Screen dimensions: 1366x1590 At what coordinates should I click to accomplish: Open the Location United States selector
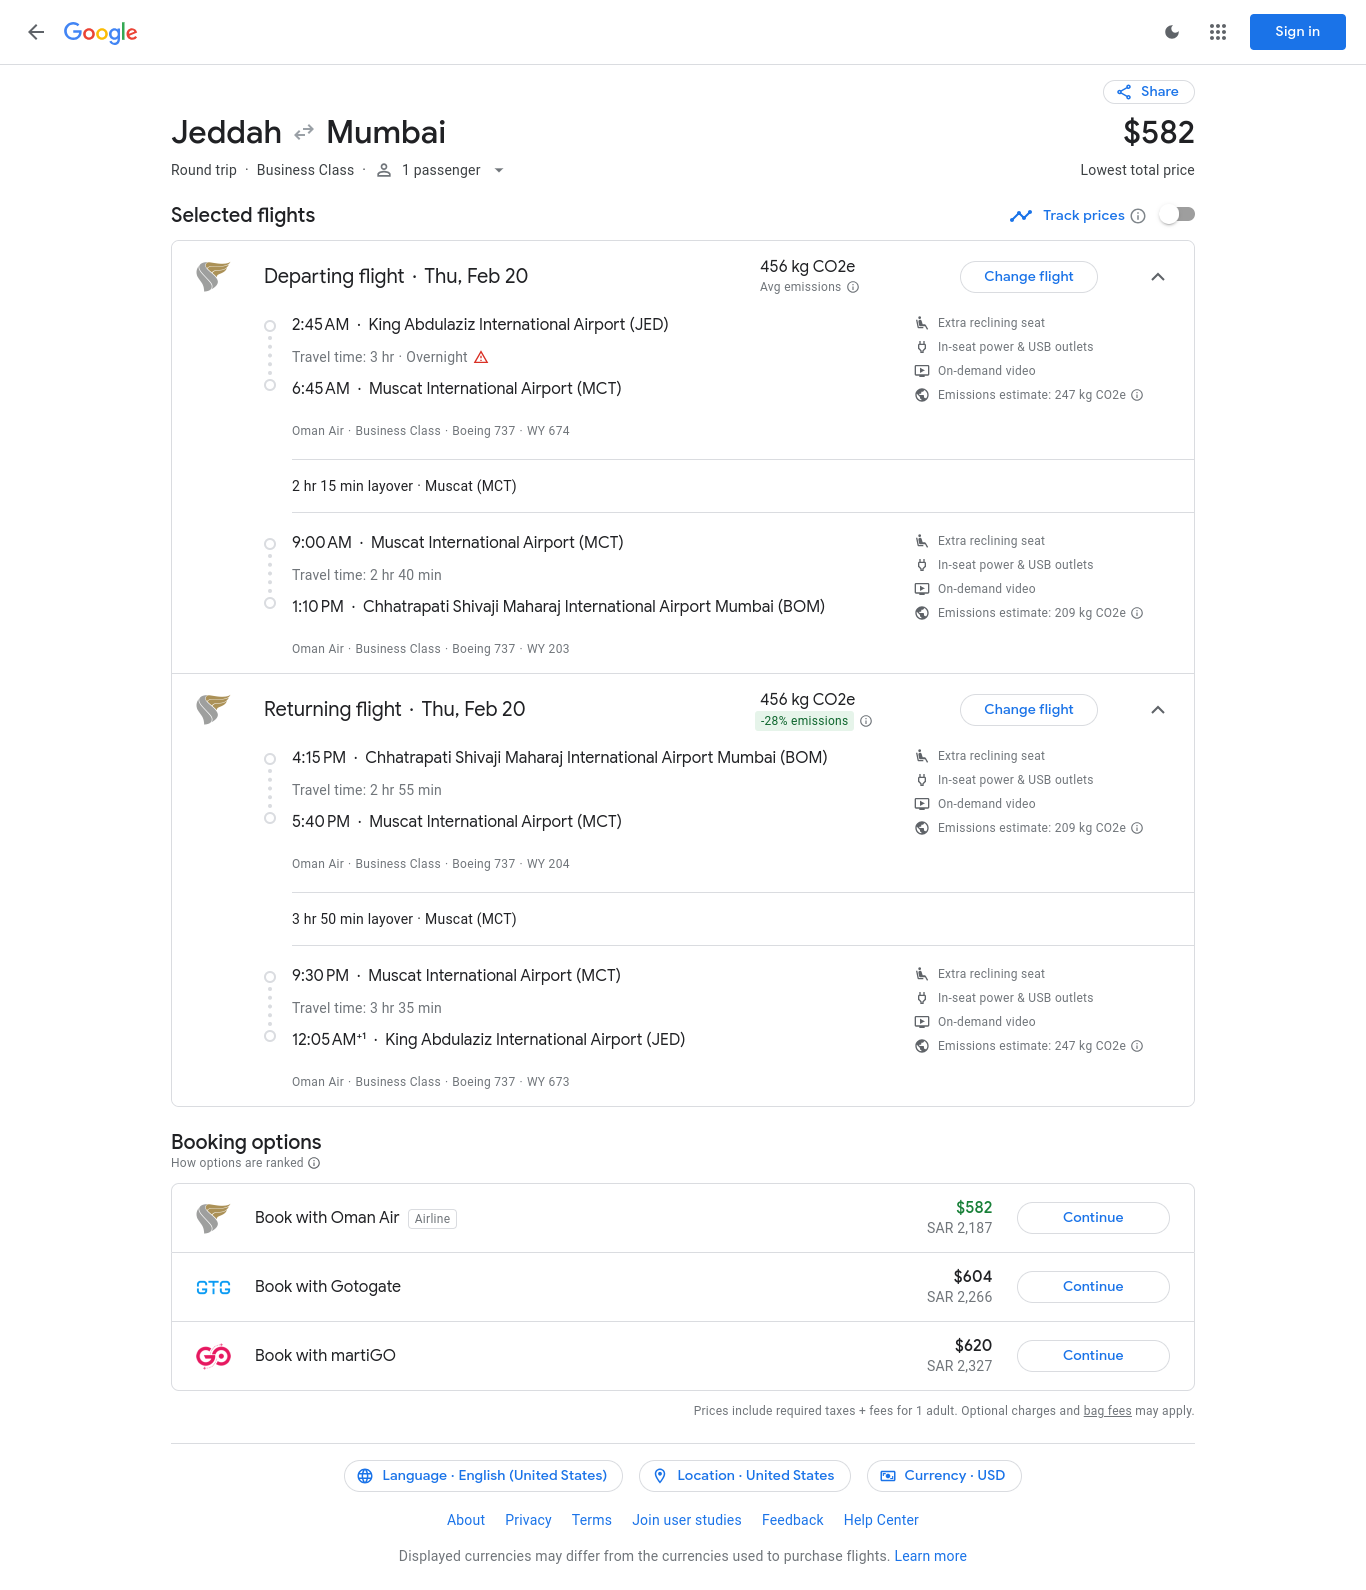[x=744, y=1476]
